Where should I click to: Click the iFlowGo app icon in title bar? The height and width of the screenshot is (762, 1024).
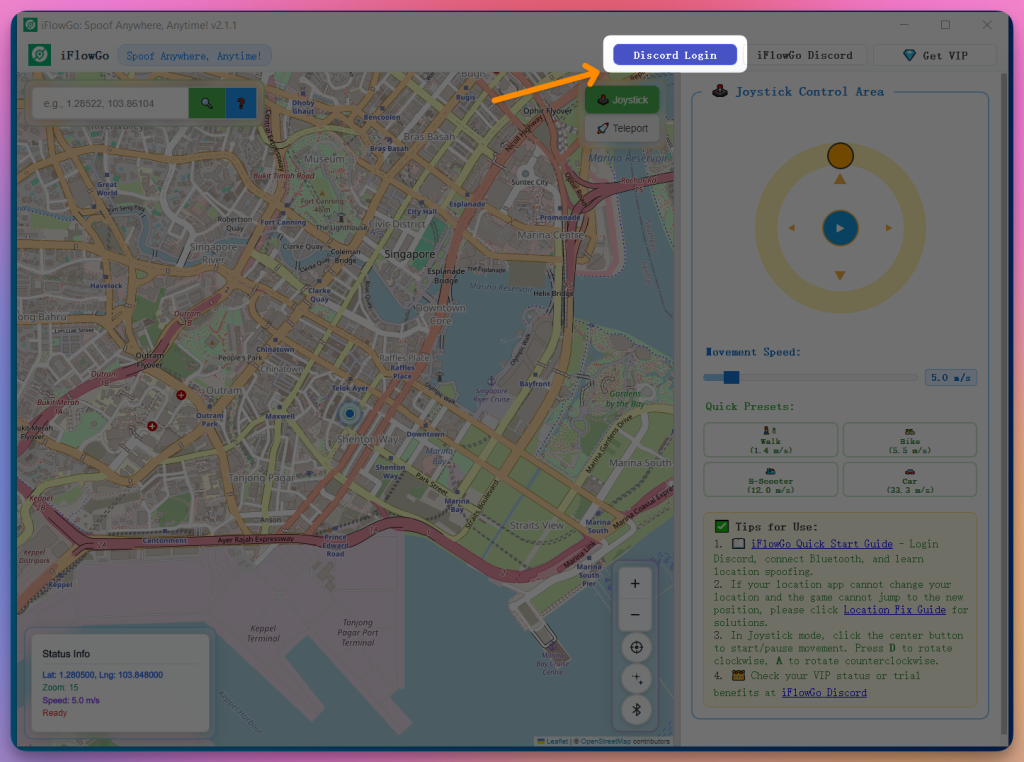(x=30, y=25)
